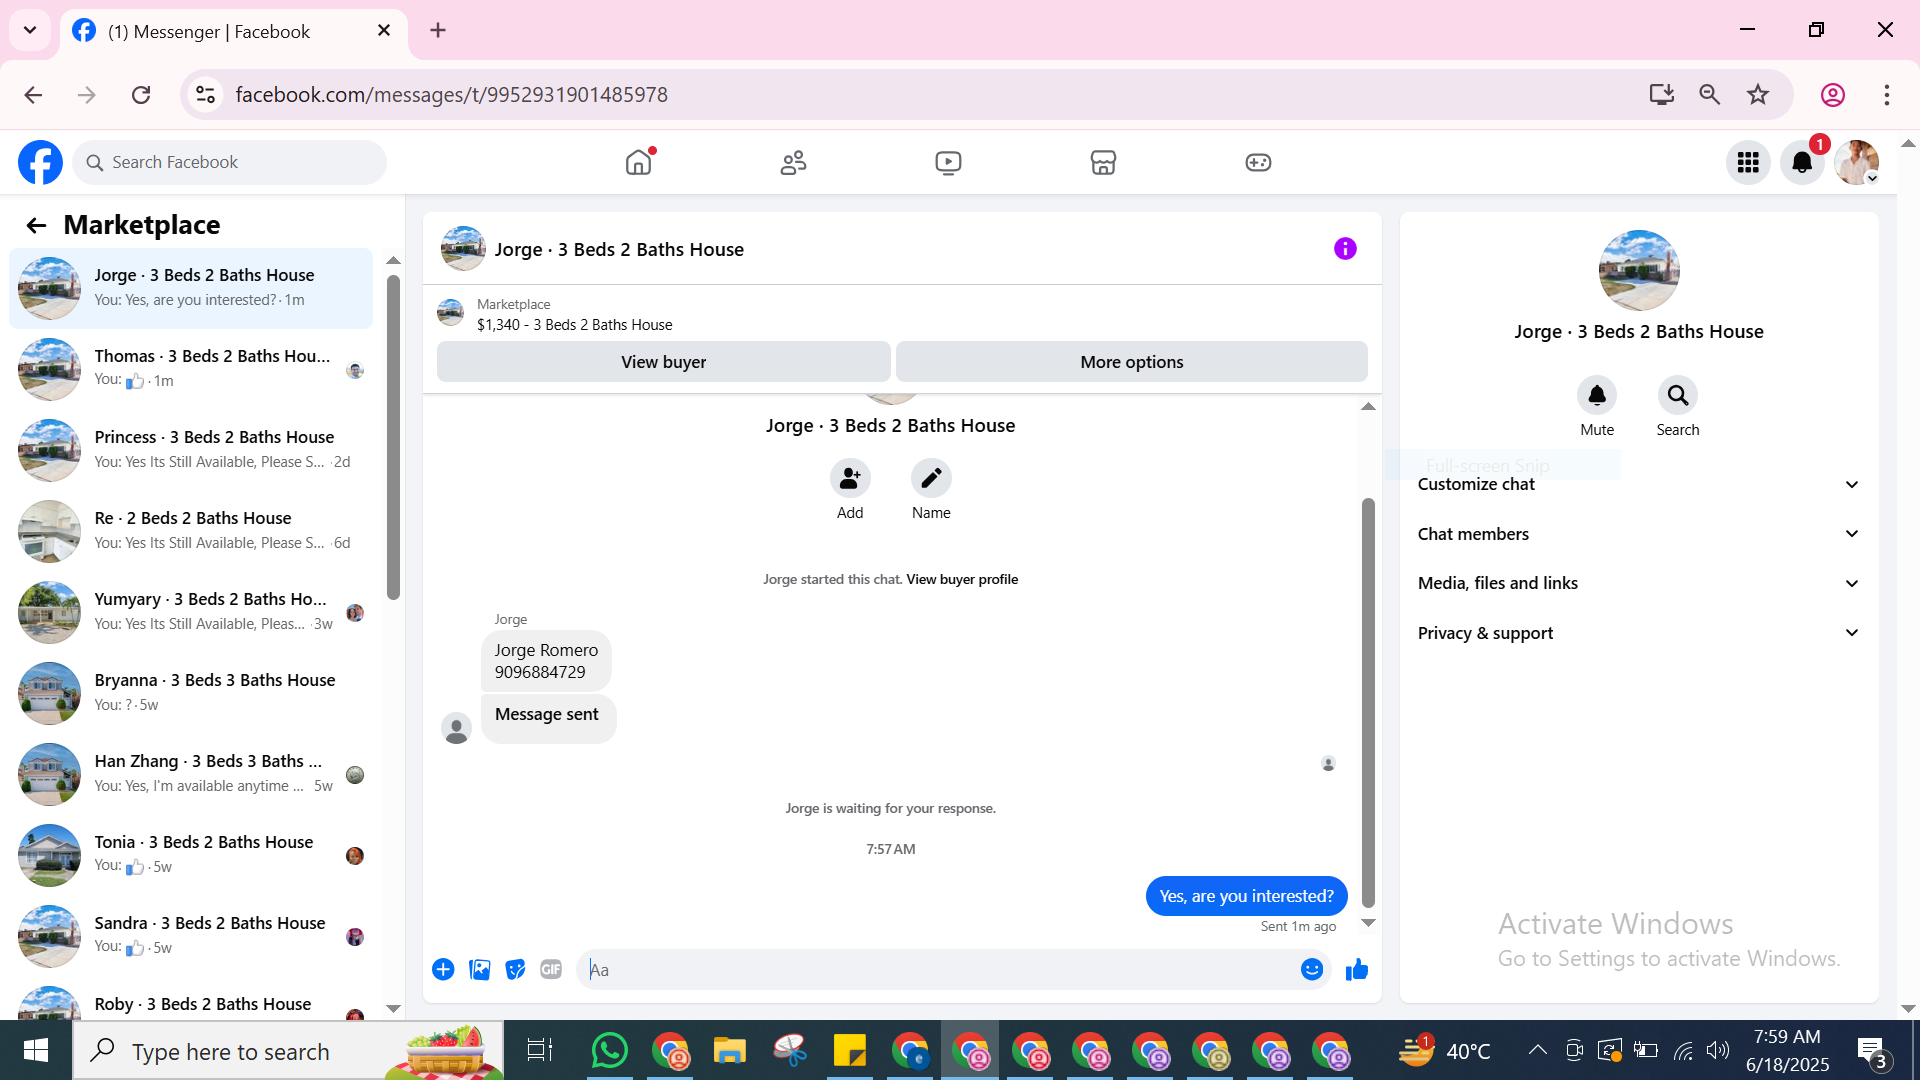The width and height of the screenshot is (1920, 1080).
Task: Click the address bar URL
Action: 451,94
